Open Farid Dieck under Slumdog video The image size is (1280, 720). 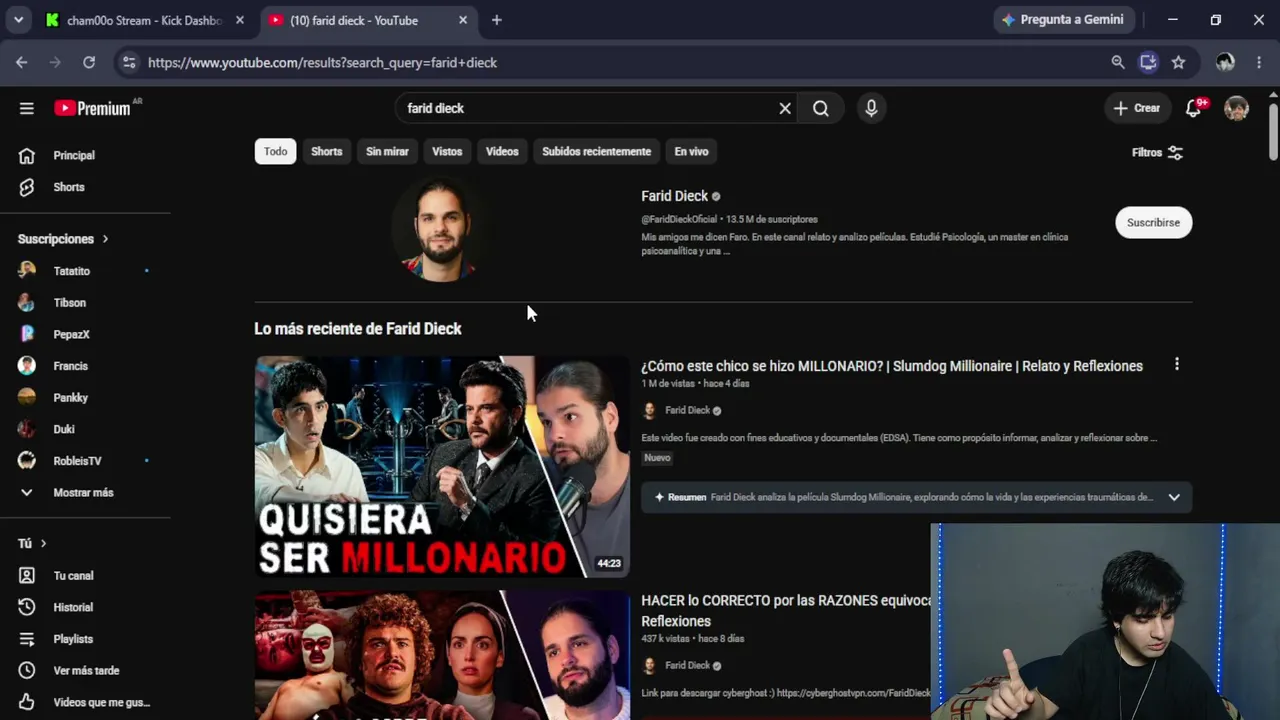click(688, 410)
